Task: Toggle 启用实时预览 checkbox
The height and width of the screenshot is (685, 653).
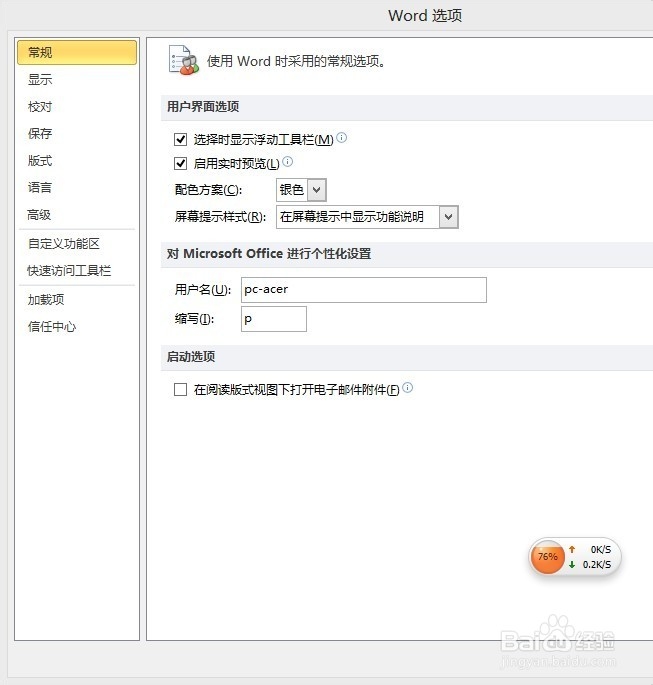Action: point(180,163)
